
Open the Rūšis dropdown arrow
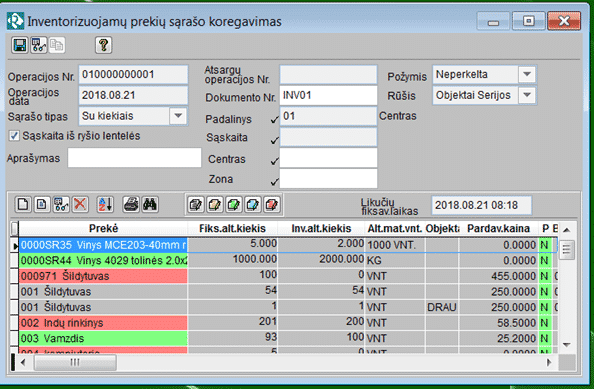(x=527, y=95)
